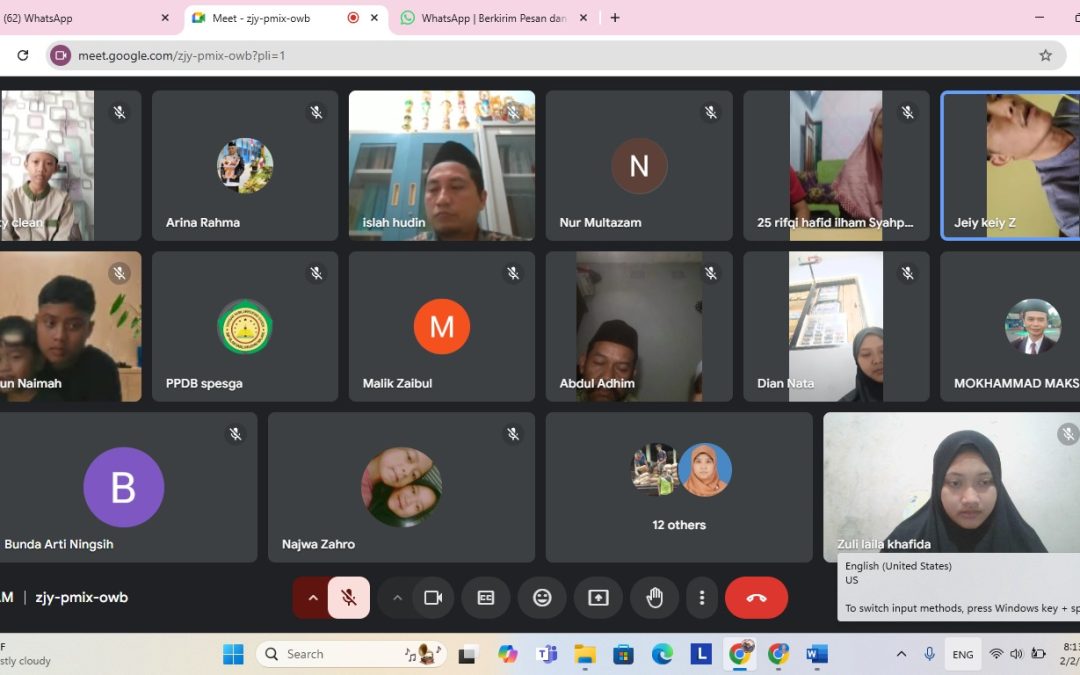Open the three-dot more options menu
Viewport: 1080px width, 675px height.
point(702,598)
